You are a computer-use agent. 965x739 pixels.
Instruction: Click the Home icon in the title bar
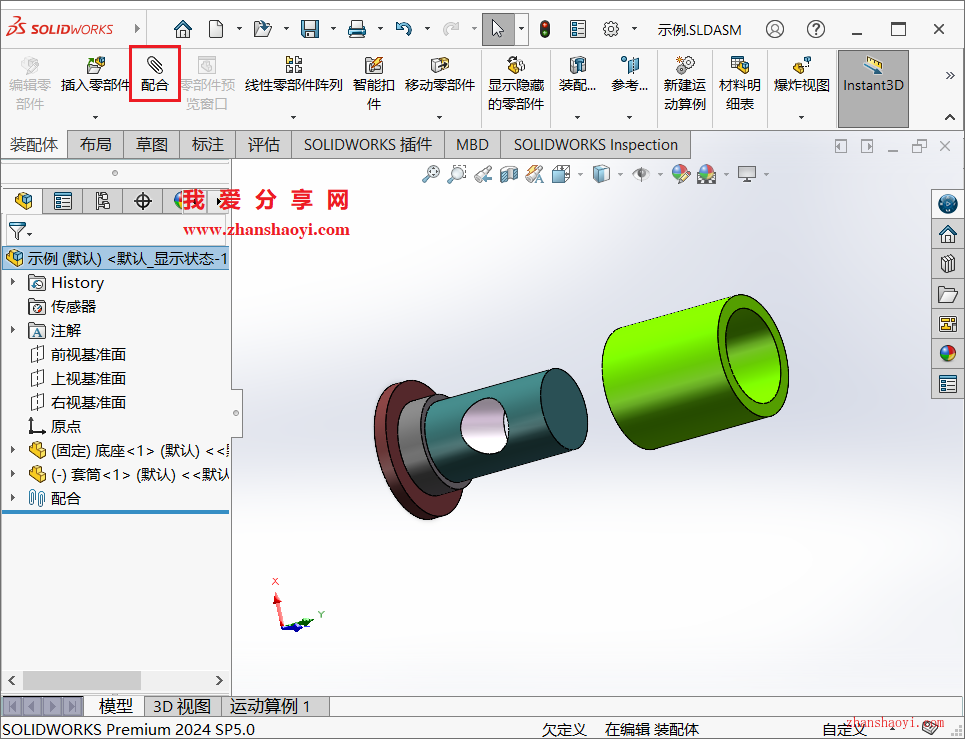(x=183, y=29)
